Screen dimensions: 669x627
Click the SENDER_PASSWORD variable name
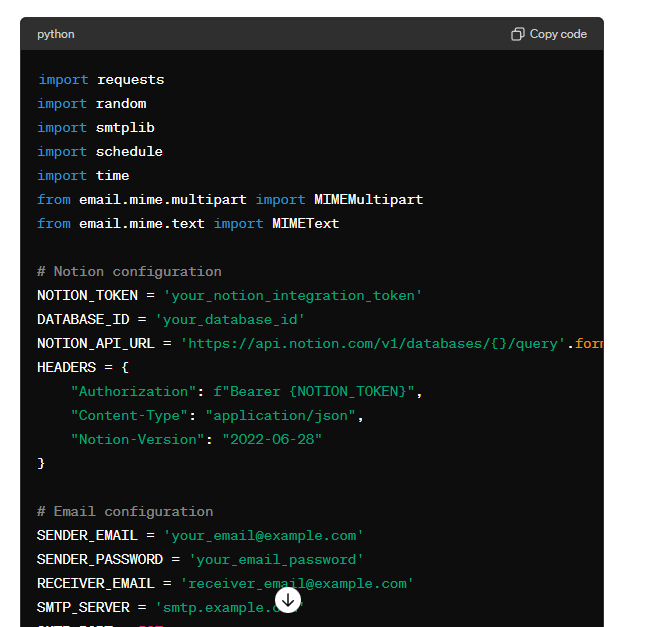(100, 559)
